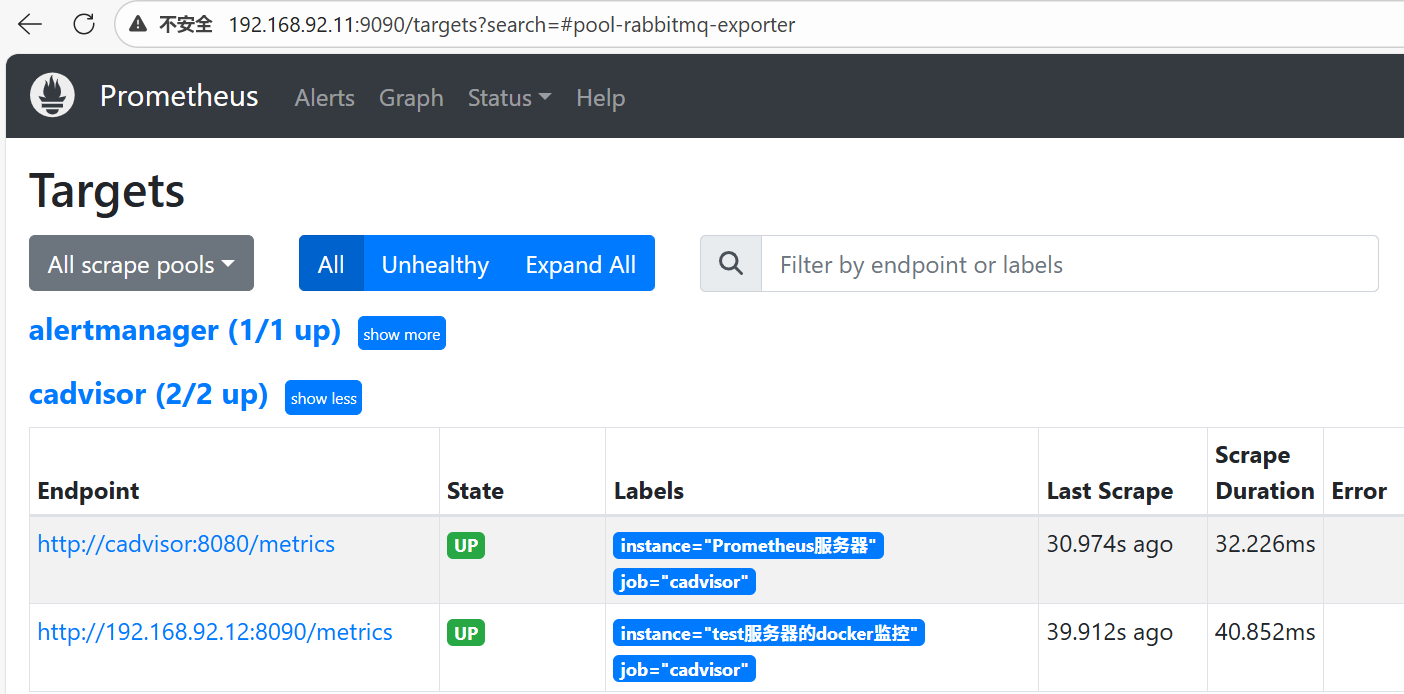The image size is (1404, 694).
Task: Click UP badge for 192.168.92.12 row
Action: click(x=466, y=633)
